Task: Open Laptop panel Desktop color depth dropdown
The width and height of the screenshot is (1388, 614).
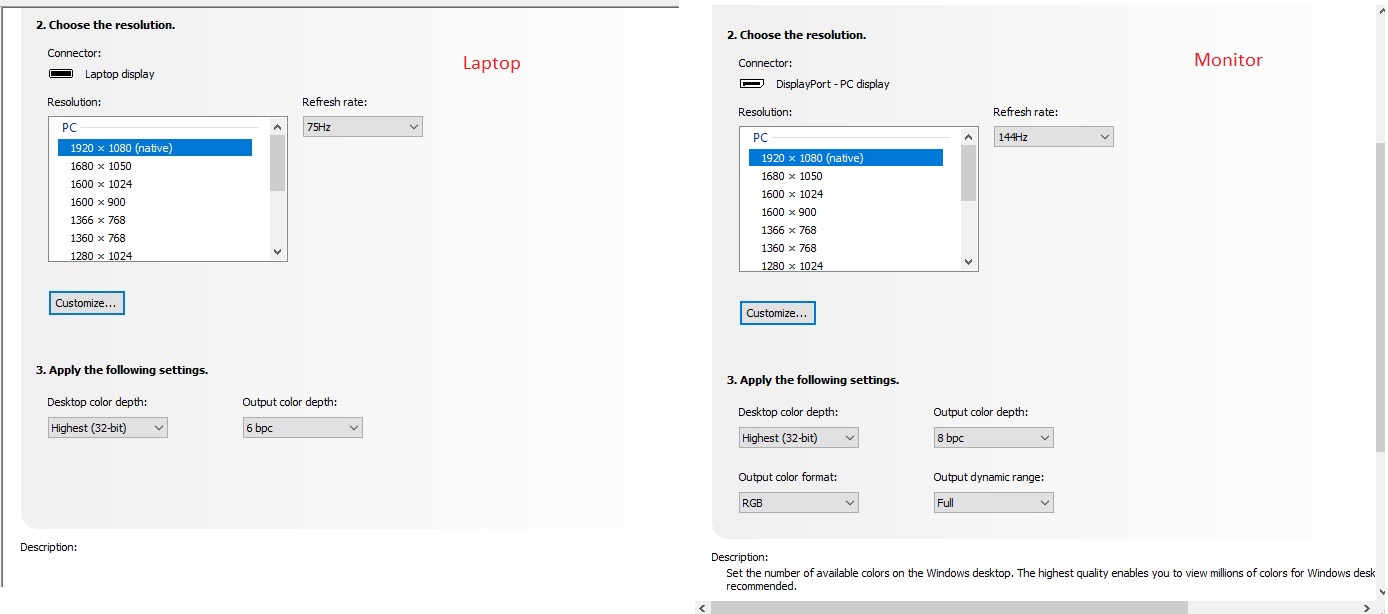Action: point(108,428)
